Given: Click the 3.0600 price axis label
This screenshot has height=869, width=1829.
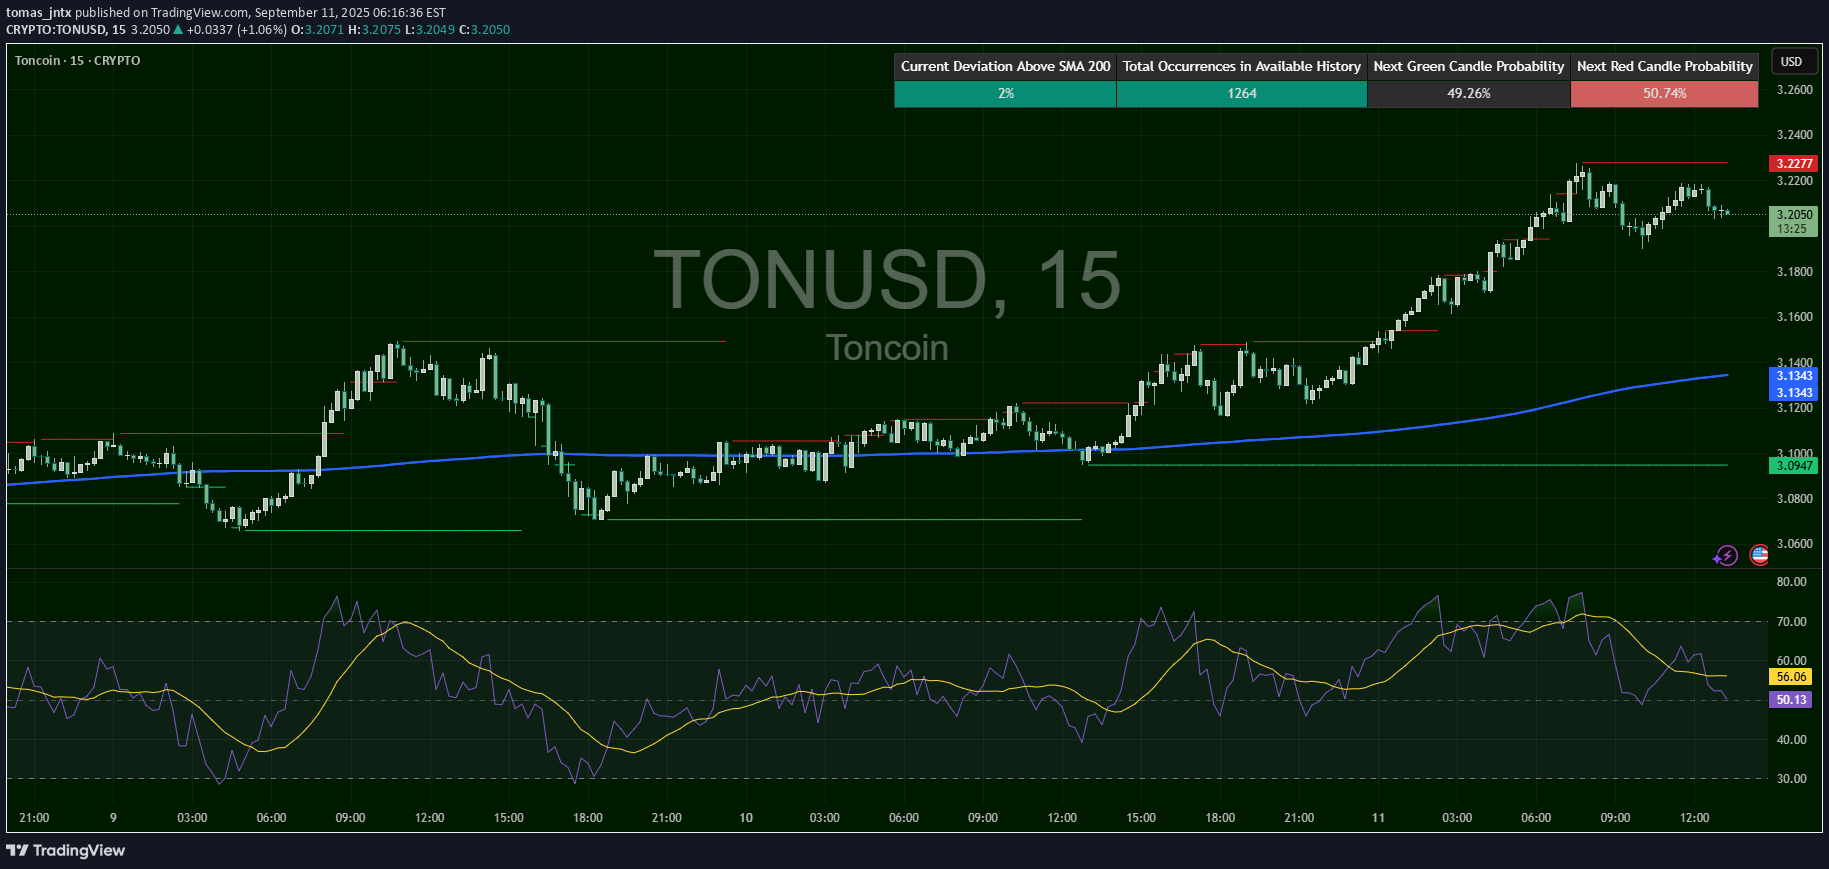Looking at the screenshot, I should click(x=1794, y=544).
